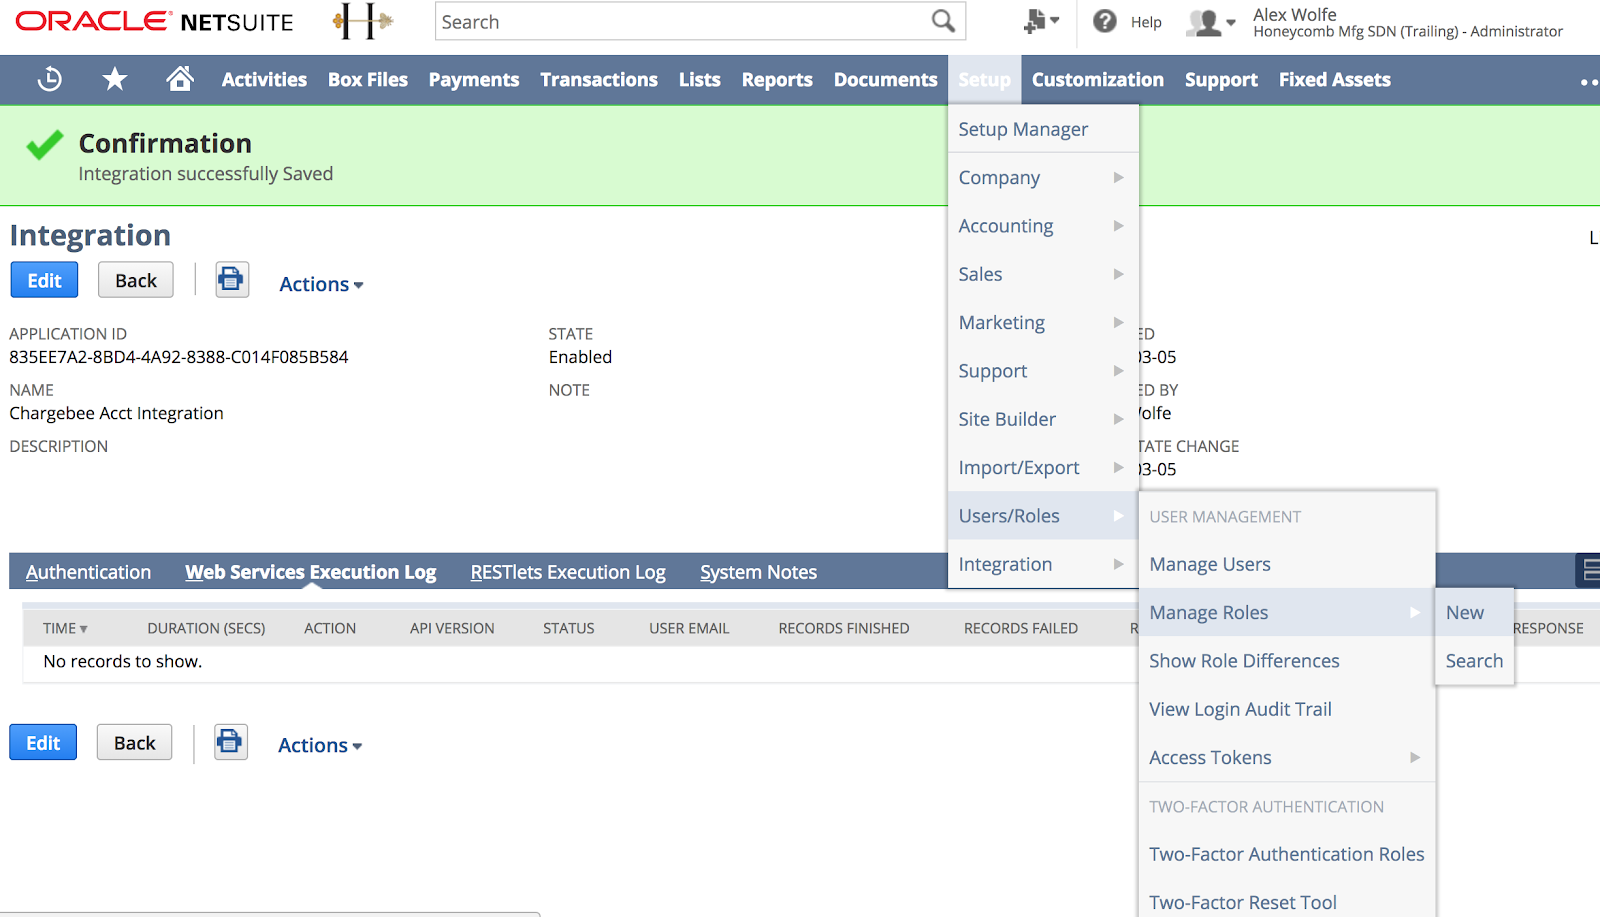Open the top Actions dropdown

tap(321, 284)
